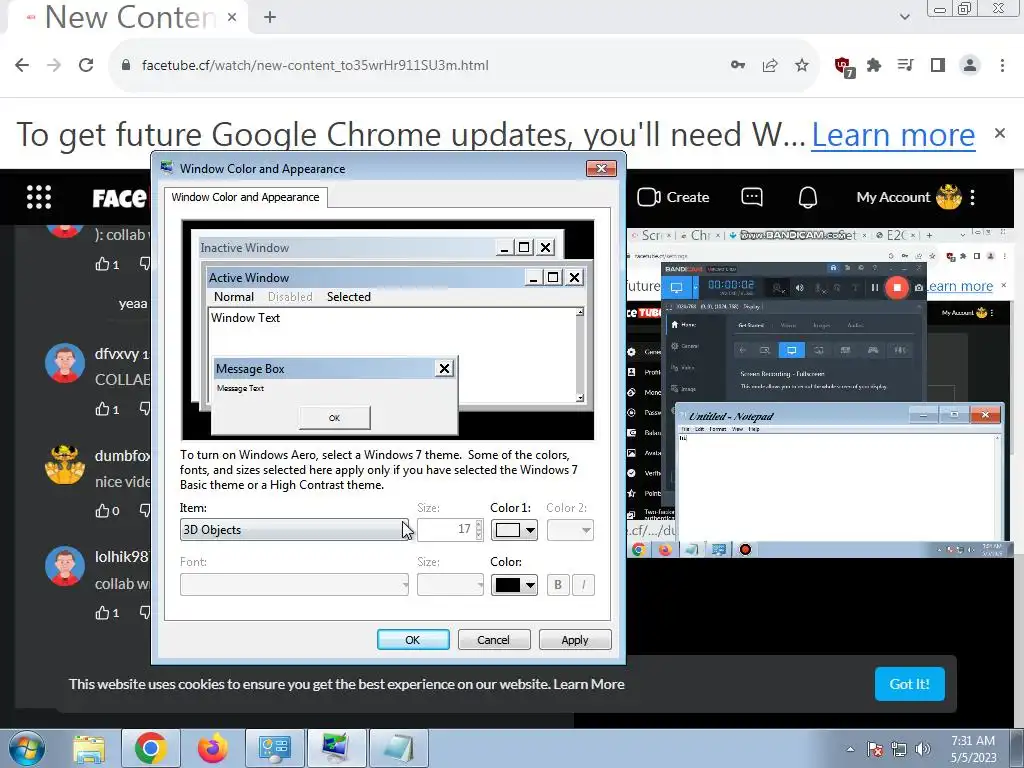Switch to the Notepad taskbar item
The height and width of the screenshot is (768, 1024).
[399, 748]
